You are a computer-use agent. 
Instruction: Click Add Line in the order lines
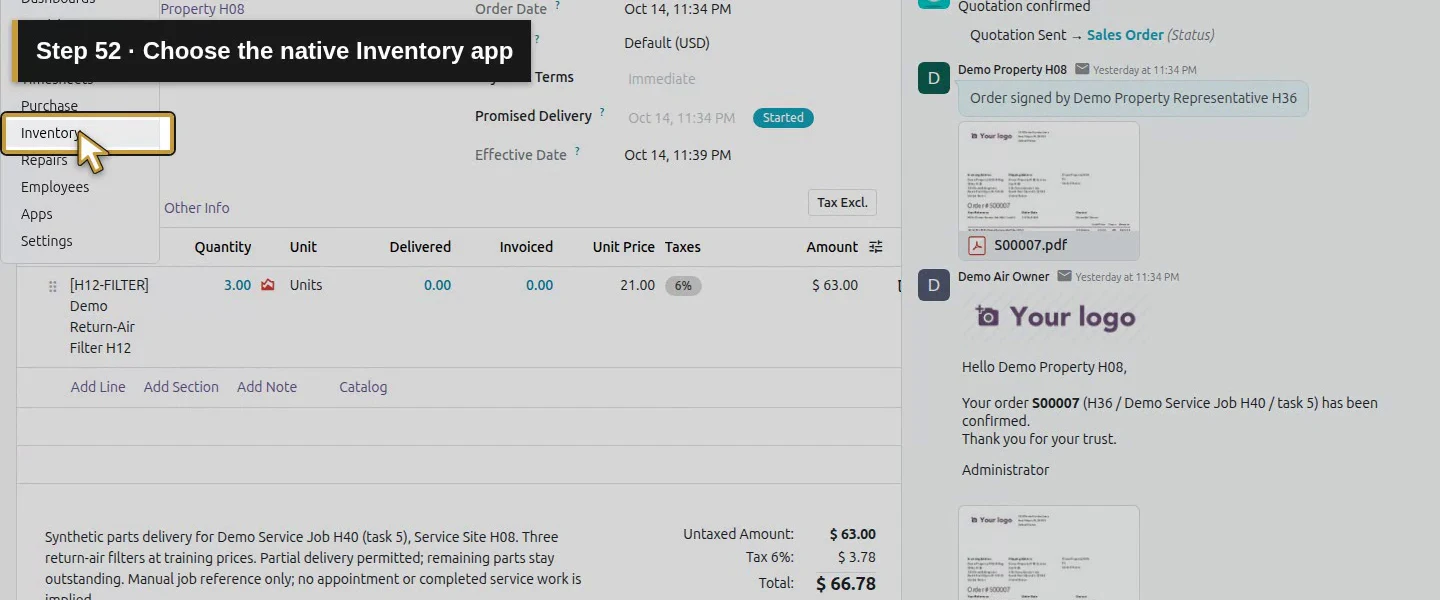[98, 387]
